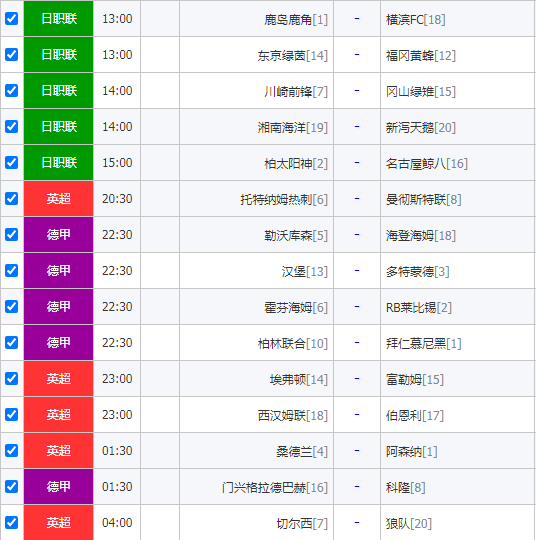Viewport: 536px width, 540px height.
Task: Click 01:30 time in 桑德兰 row
Action: pyautogui.click(x=117, y=450)
